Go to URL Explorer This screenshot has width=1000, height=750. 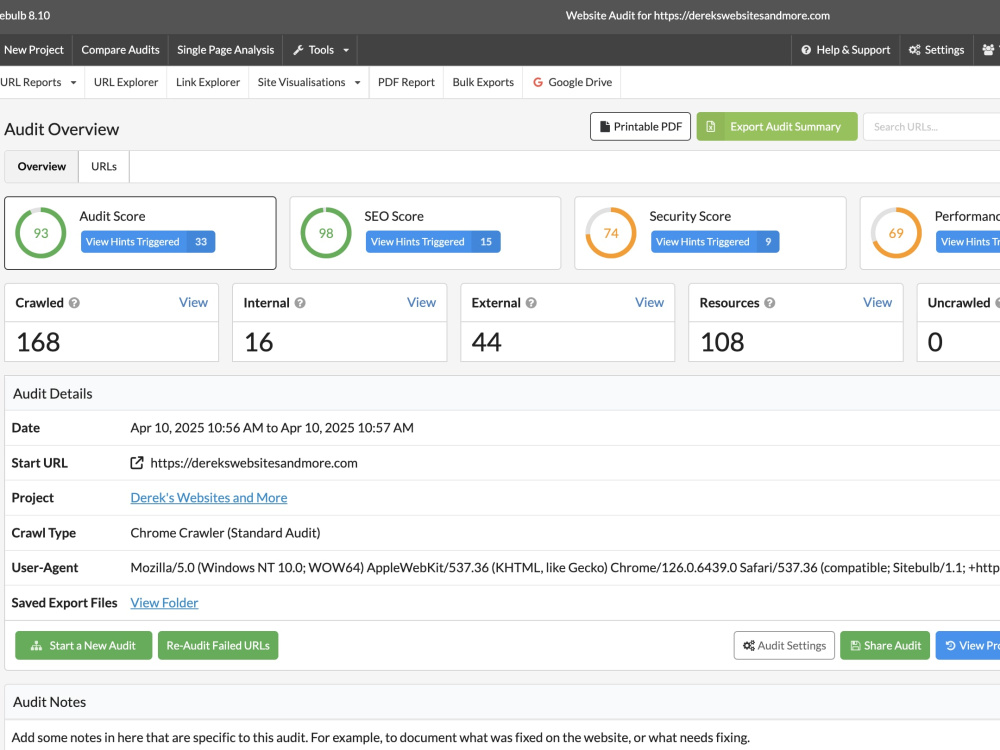pyautogui.click(x=126, y=82)
